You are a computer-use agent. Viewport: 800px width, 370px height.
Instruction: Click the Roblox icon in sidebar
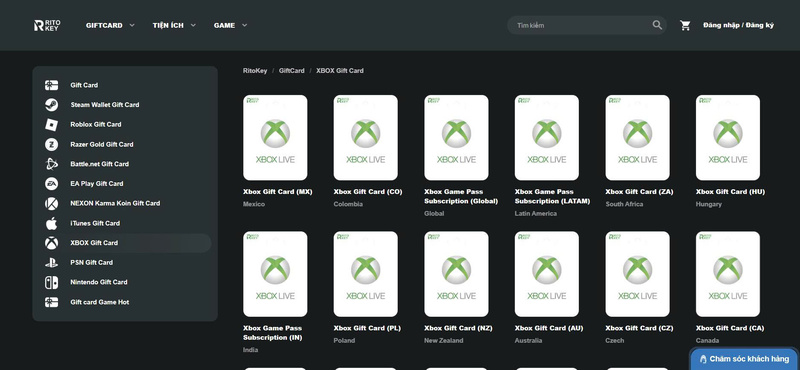51,125
